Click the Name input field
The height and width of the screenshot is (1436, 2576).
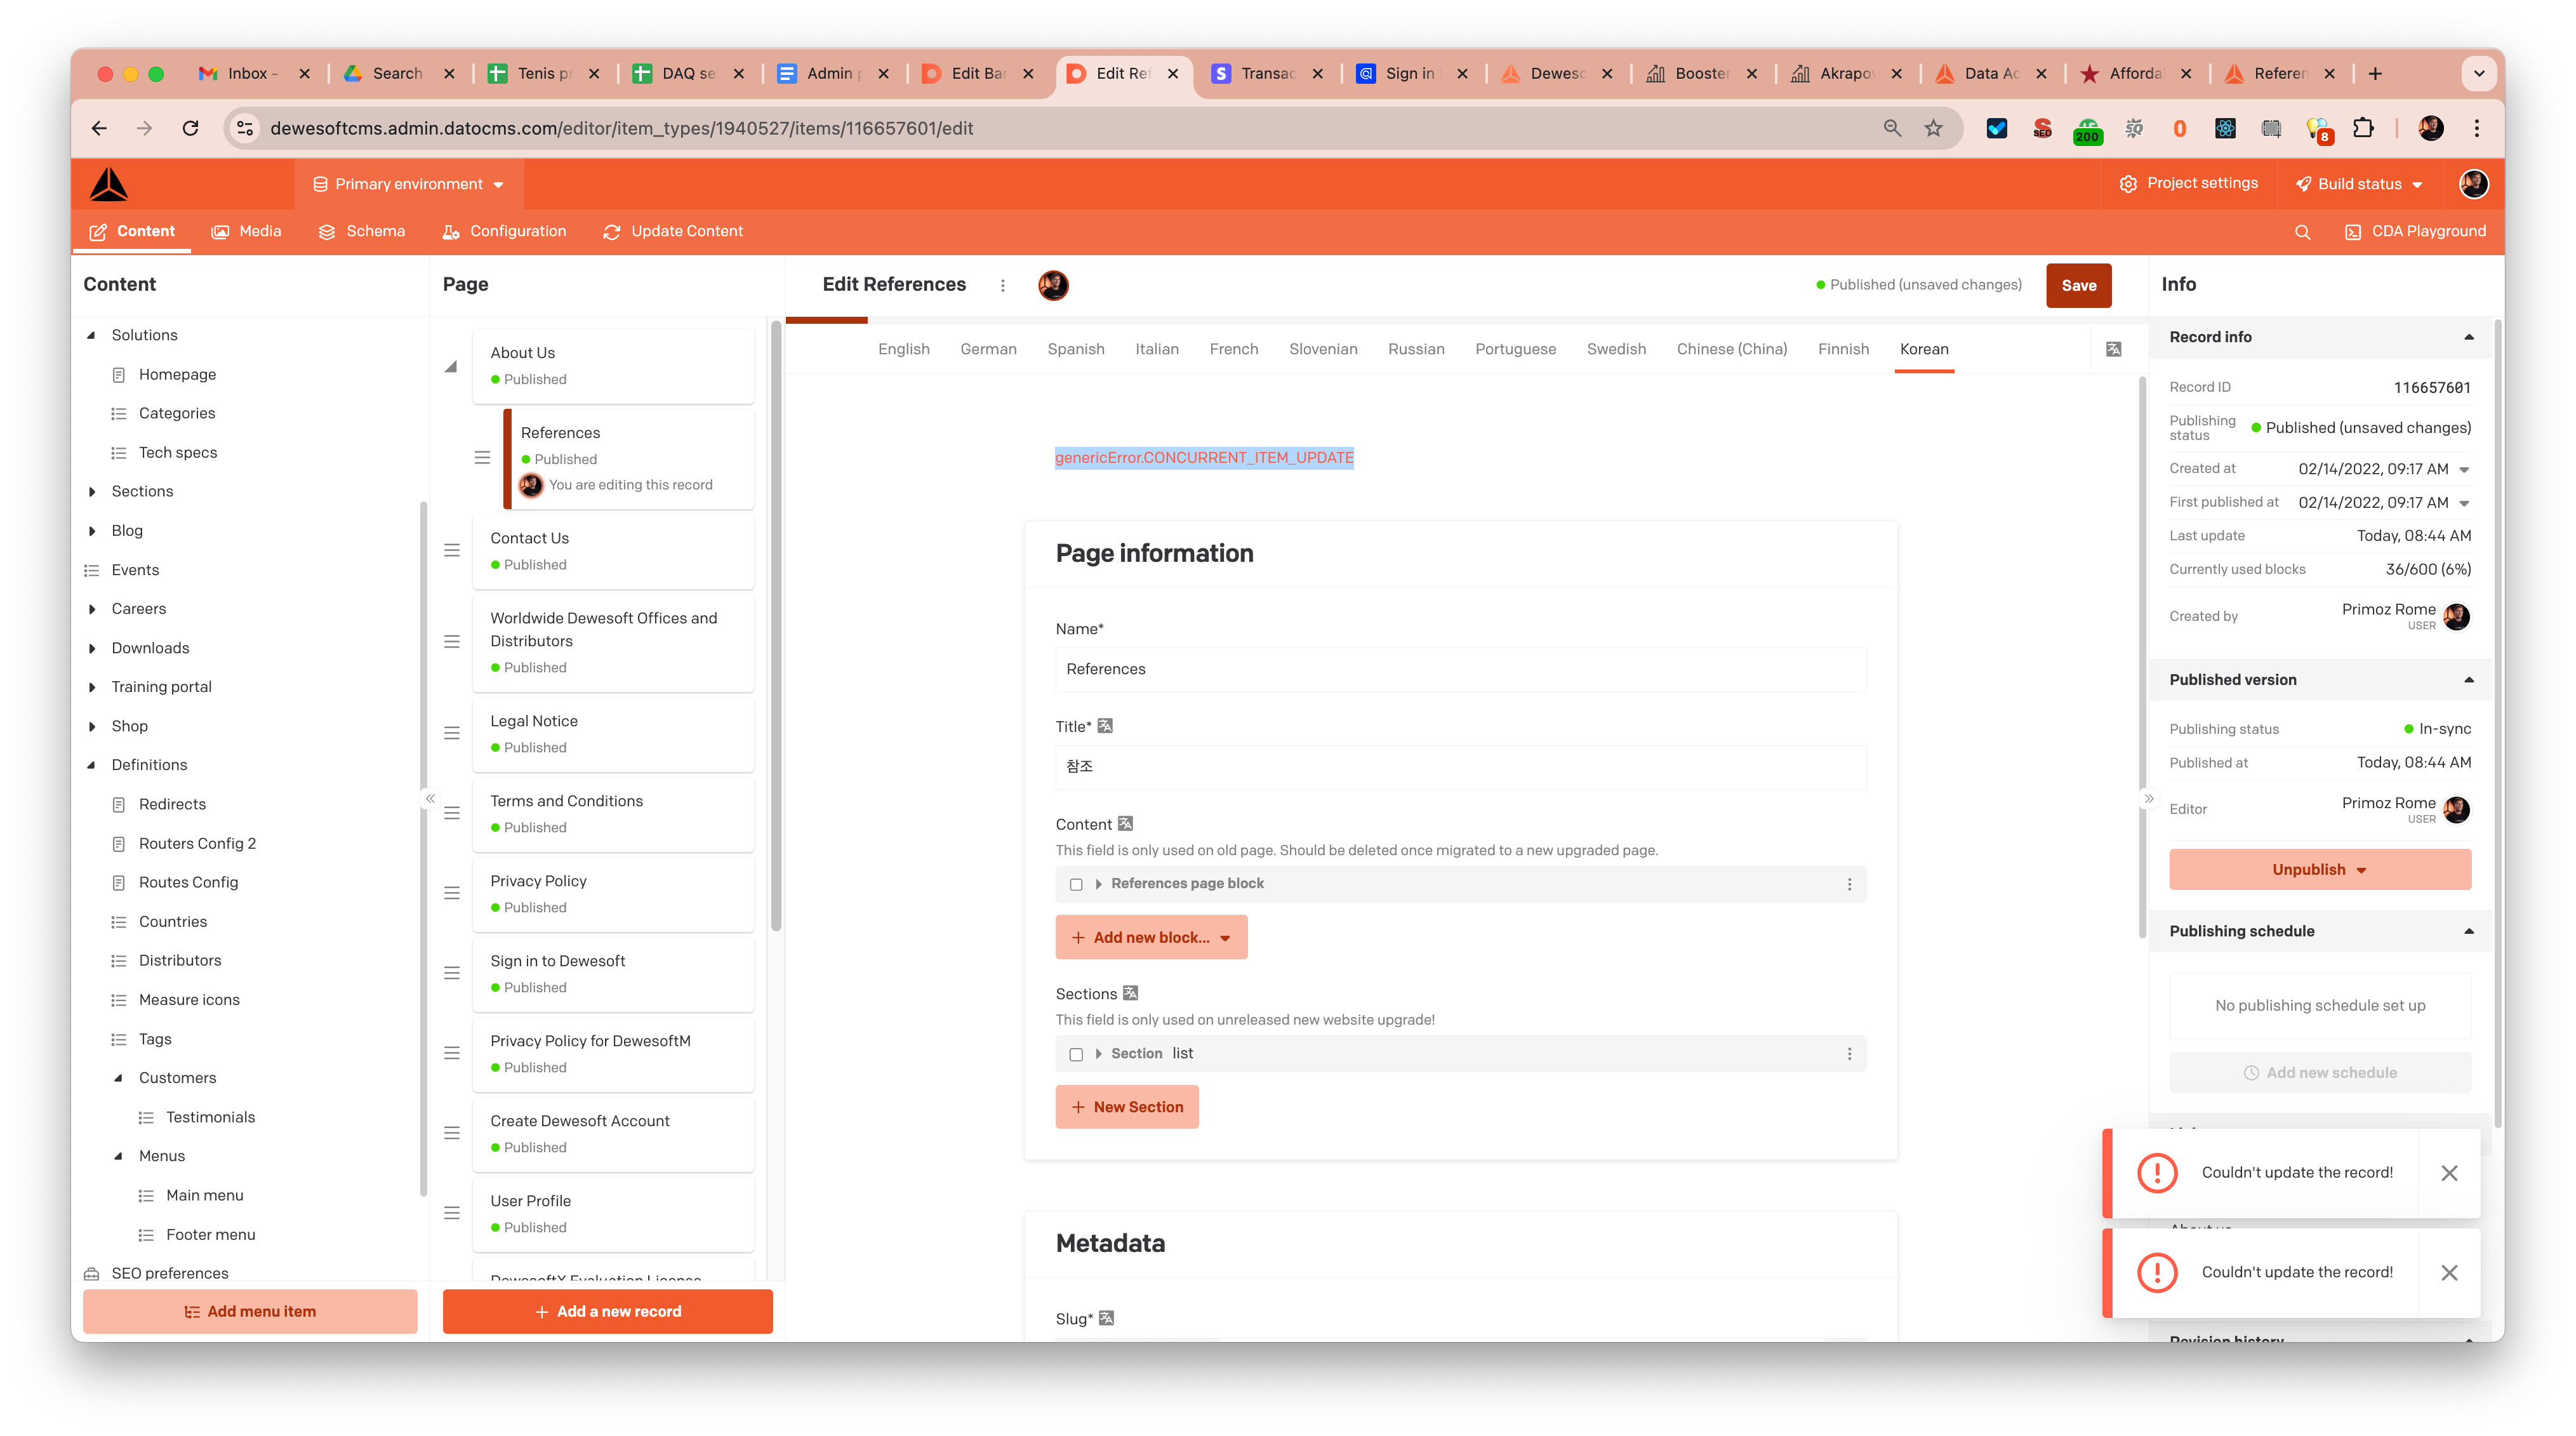click(x=1460, y=669)
